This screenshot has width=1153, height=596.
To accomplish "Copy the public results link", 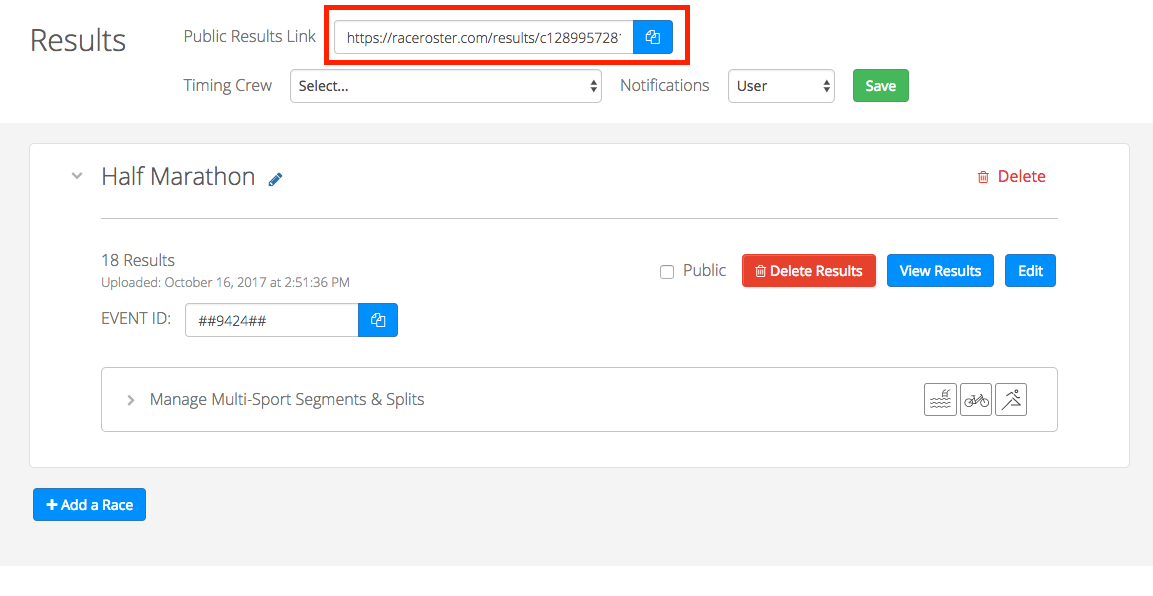I will 653,37.
